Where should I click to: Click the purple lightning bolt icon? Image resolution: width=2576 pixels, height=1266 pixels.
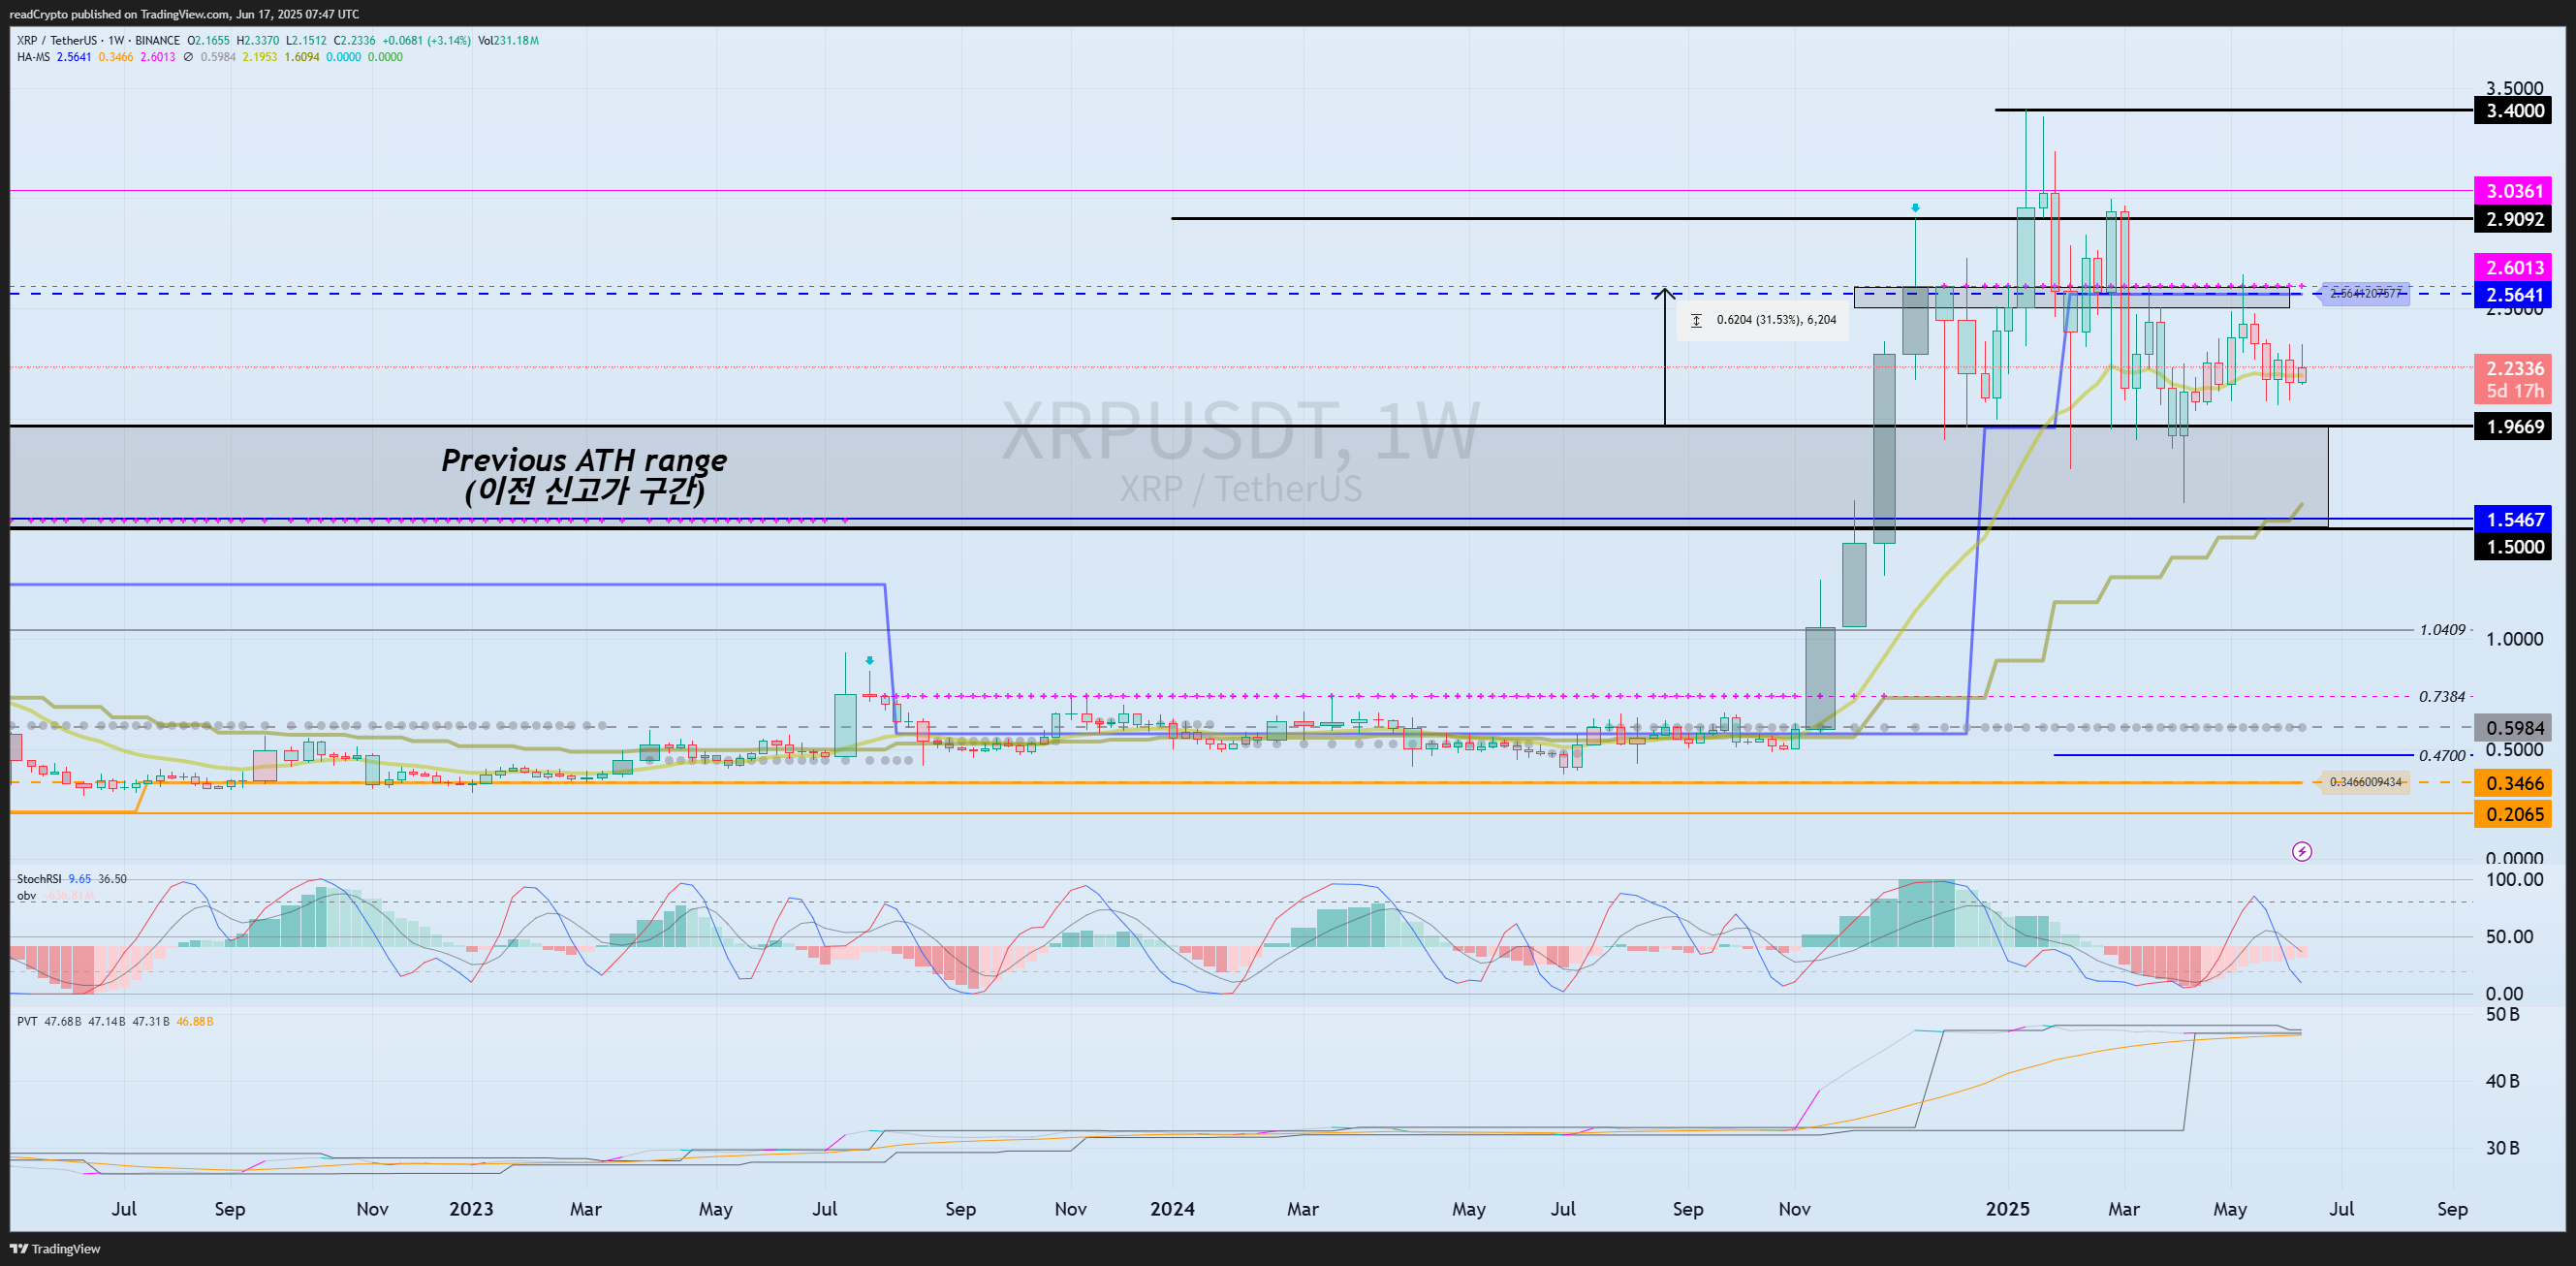click(x=2302, y=852)
